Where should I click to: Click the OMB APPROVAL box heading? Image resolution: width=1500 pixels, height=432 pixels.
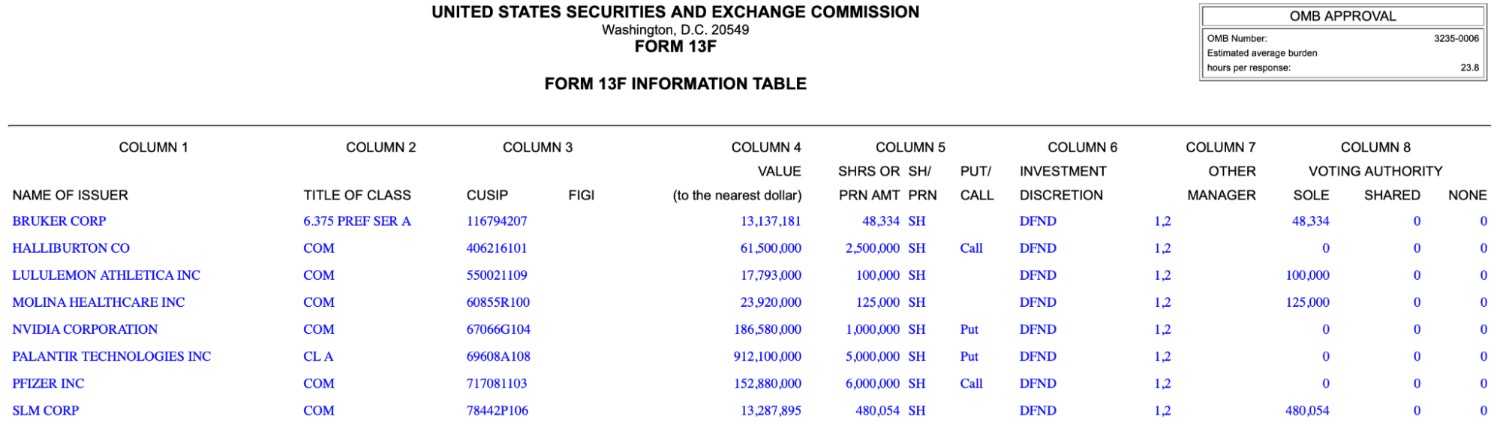tap(1343, 16)
